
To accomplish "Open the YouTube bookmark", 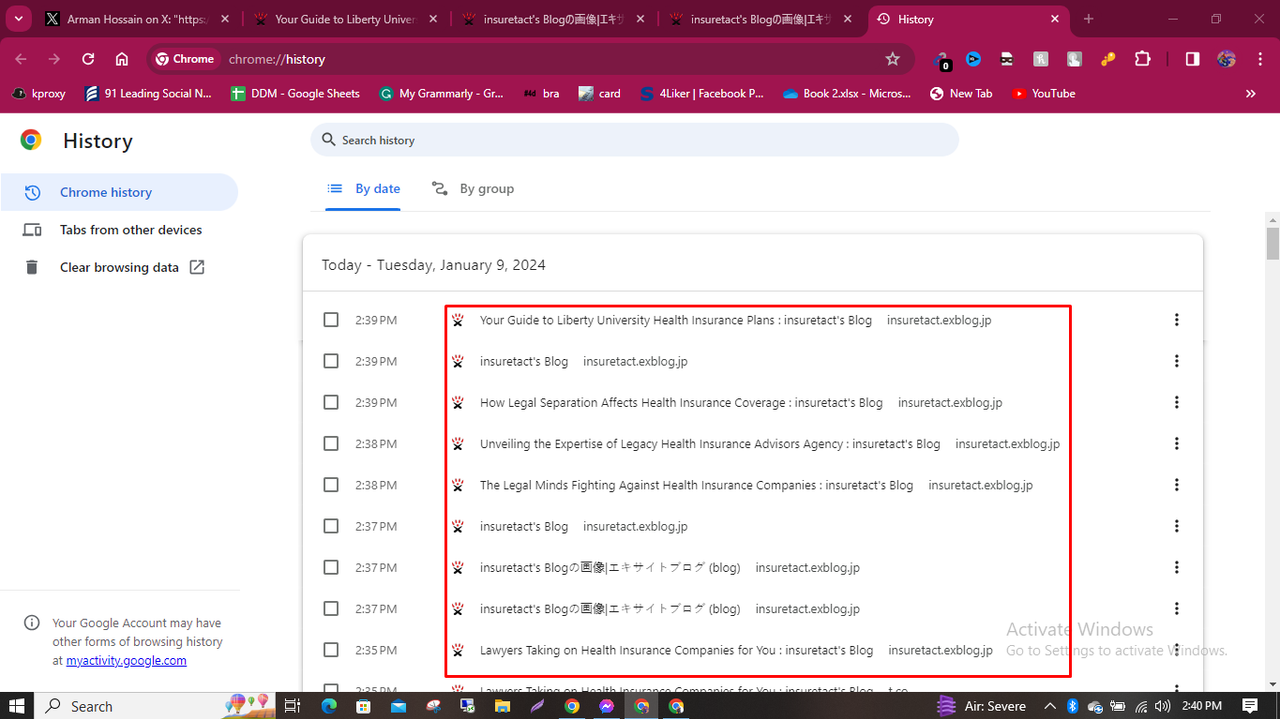I will pyautogui.click(x=1043, y=93).
